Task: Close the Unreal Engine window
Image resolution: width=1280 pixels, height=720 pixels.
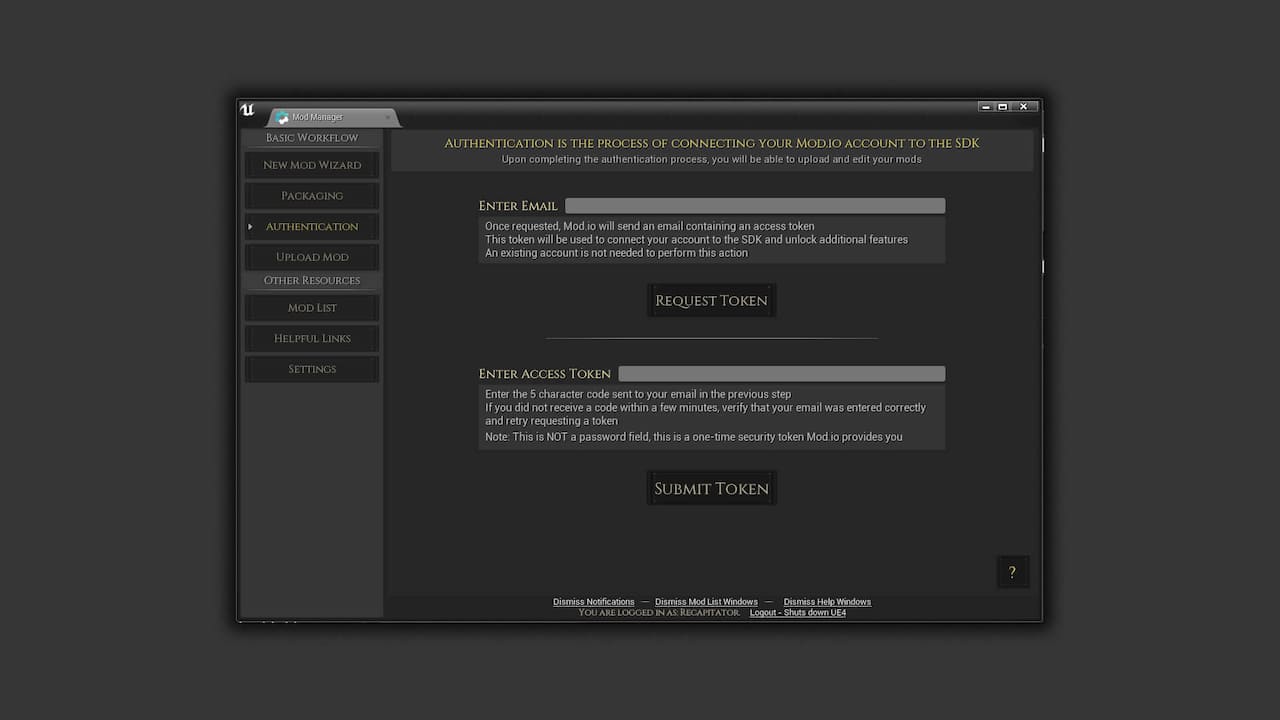Action: [x=1024, y=106]
